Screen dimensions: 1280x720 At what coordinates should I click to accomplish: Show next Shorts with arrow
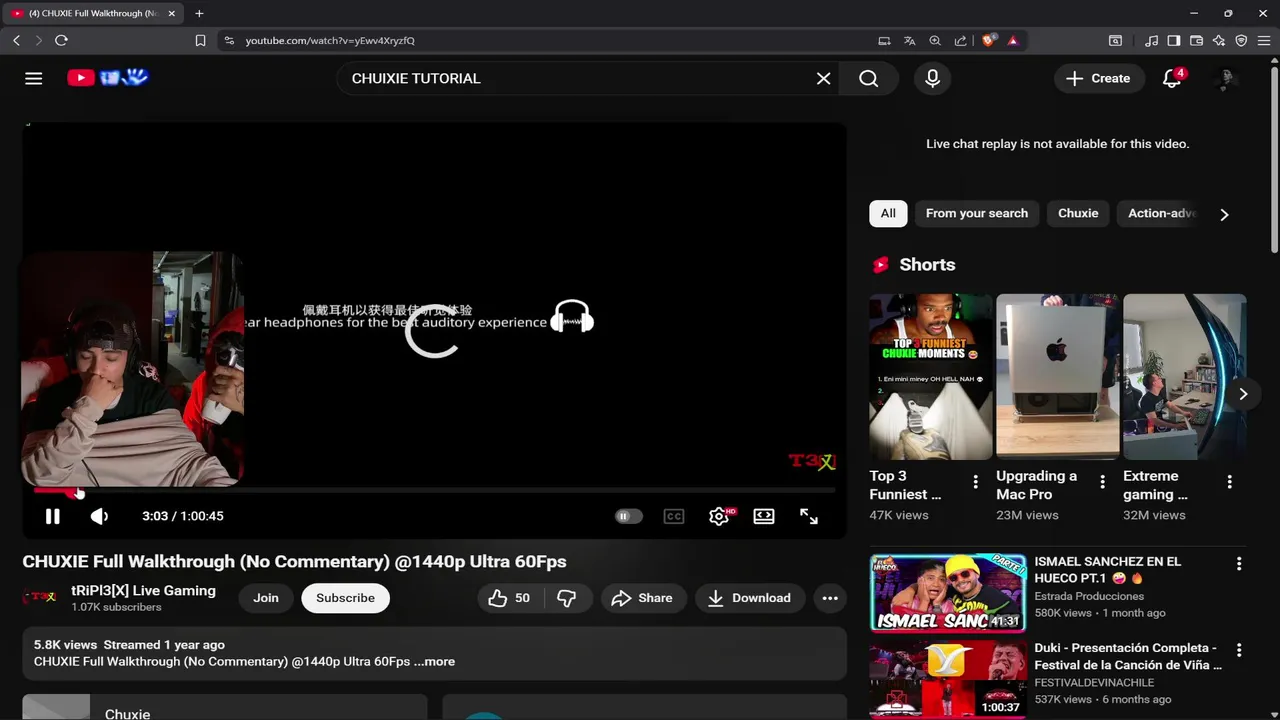pos(1243,394)
